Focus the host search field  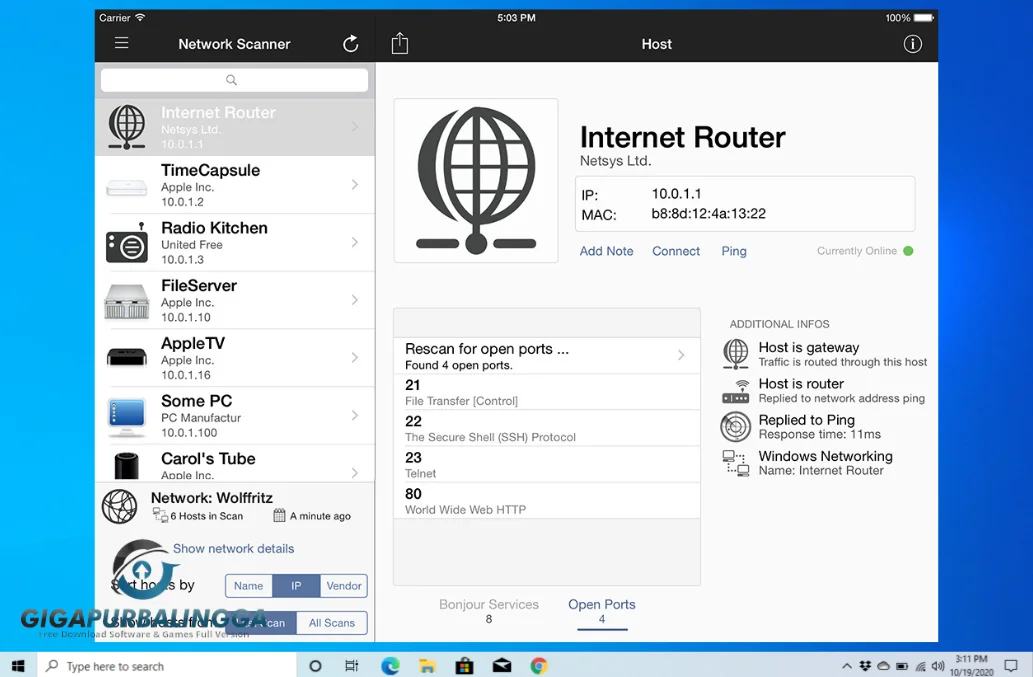click(x=234, y=80)
